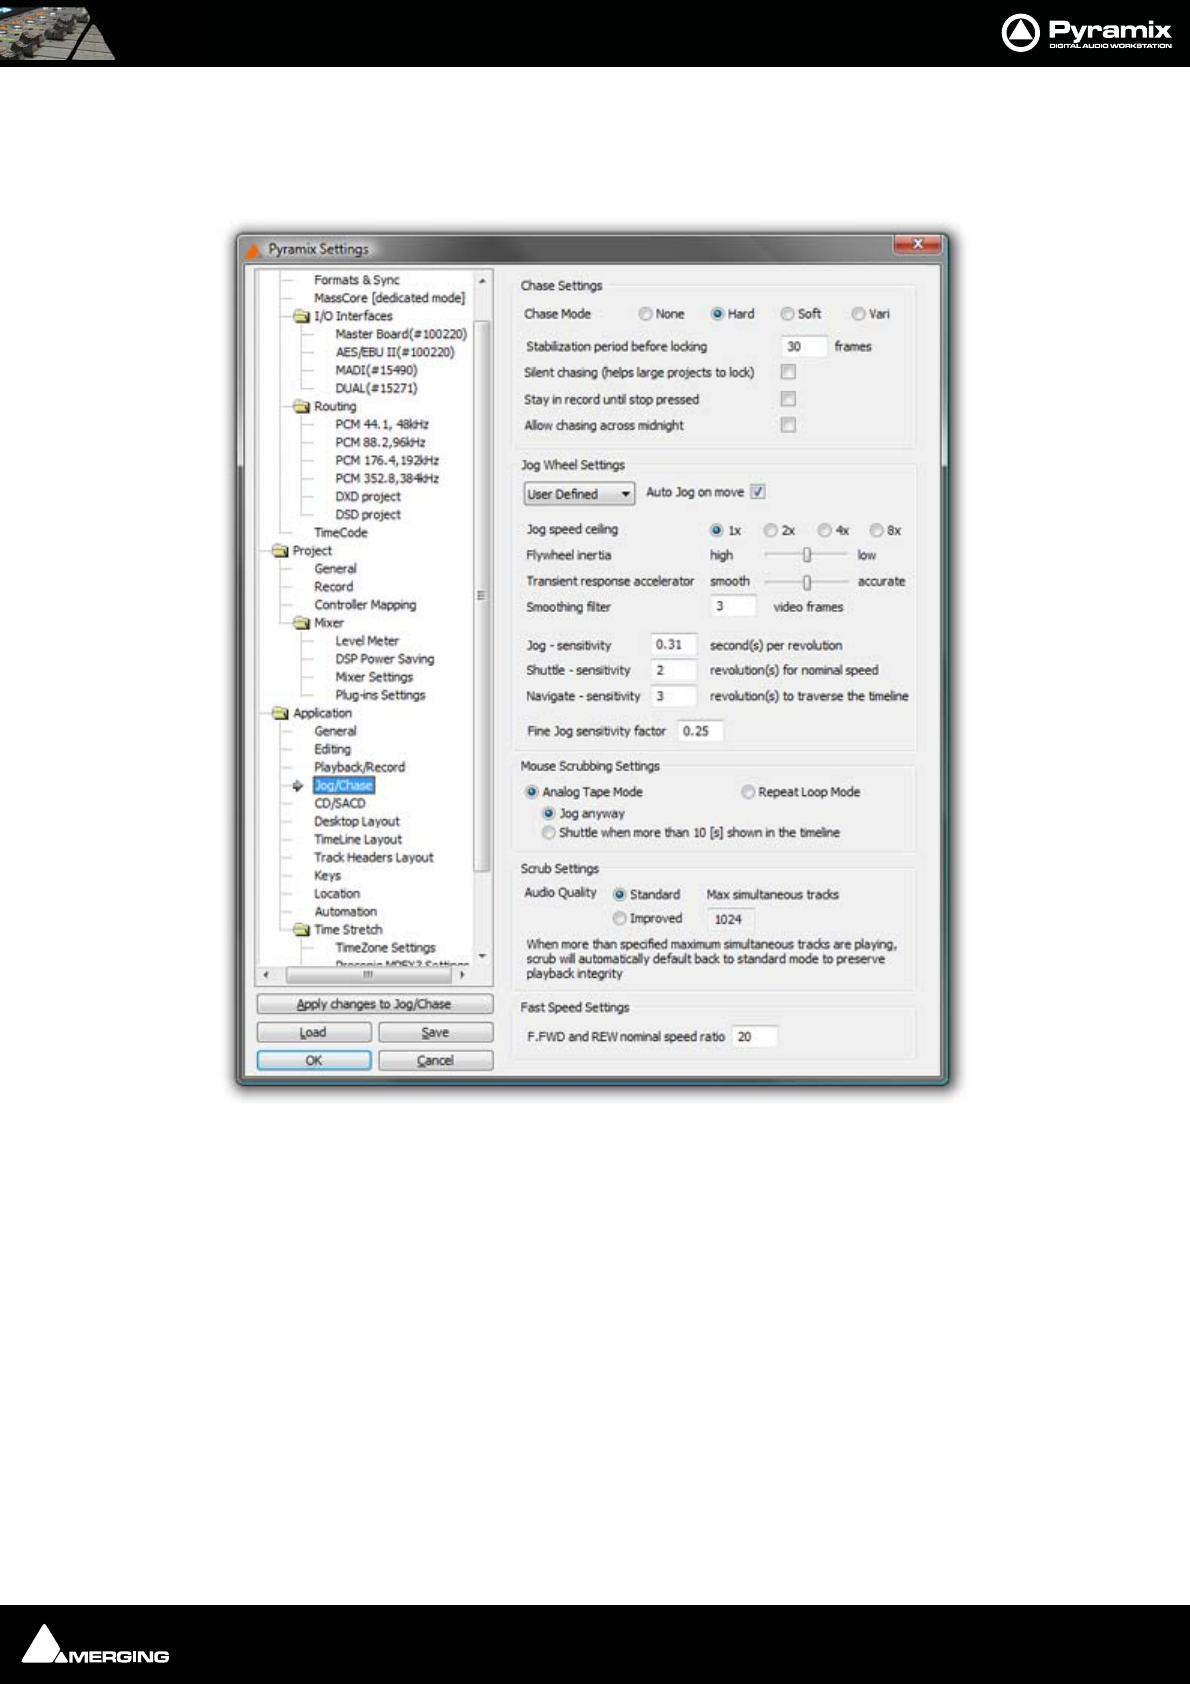This screenshot has height=1684, width=1190.
Task: Select Controller Mapping tree item
Action: coord(365,605)
